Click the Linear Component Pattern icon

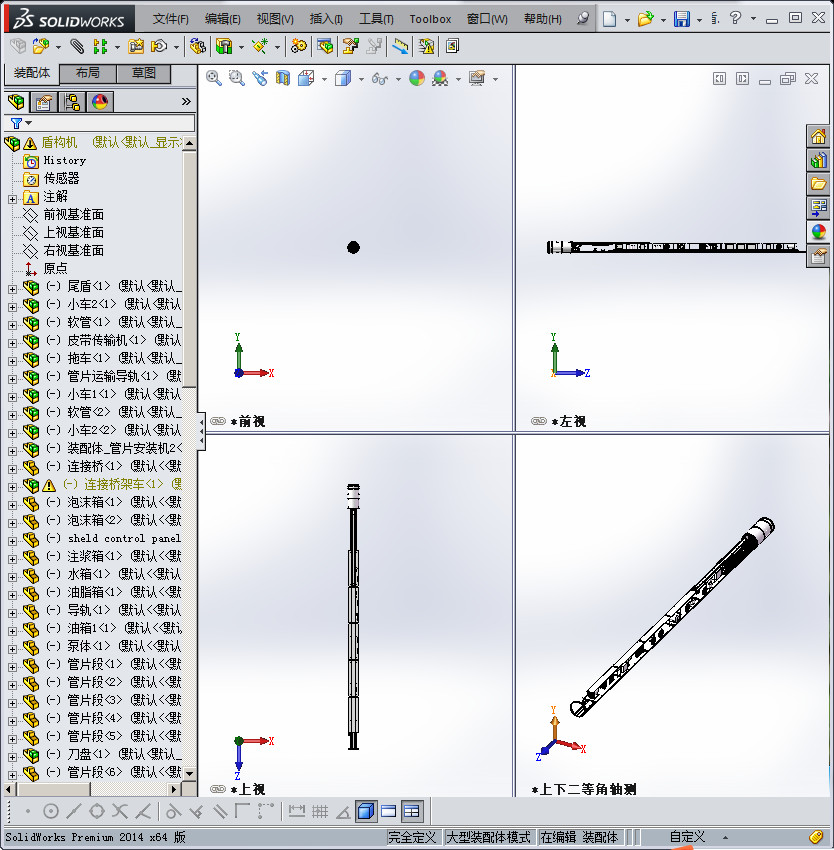(x=100, y=47)
